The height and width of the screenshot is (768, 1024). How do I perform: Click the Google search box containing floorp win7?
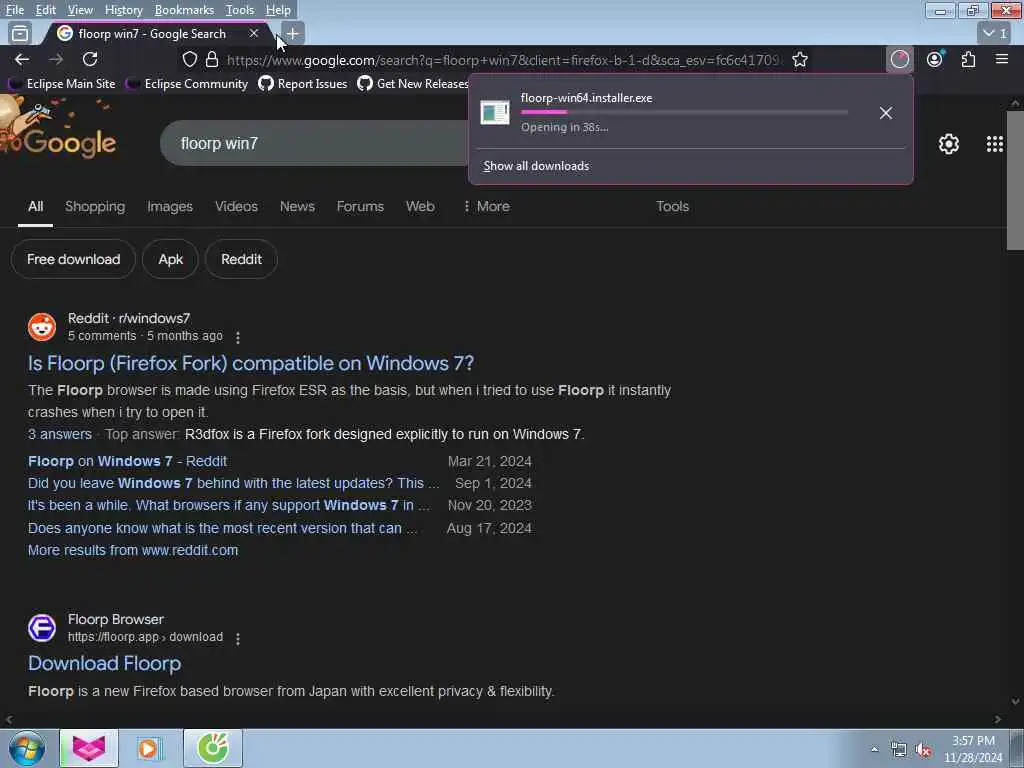313,143
